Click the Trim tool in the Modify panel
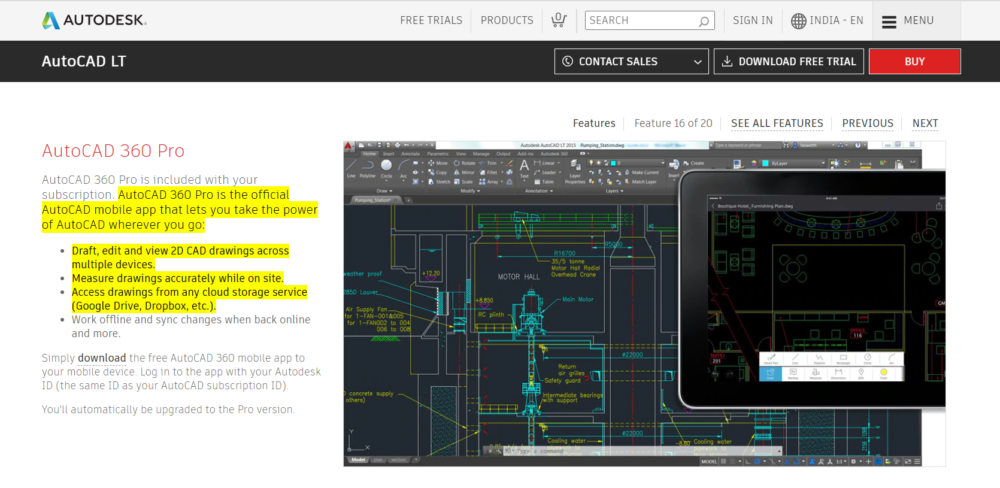The width and height of the screenshot is (1000, 488). pyautogui.click(x=489, y=163)
